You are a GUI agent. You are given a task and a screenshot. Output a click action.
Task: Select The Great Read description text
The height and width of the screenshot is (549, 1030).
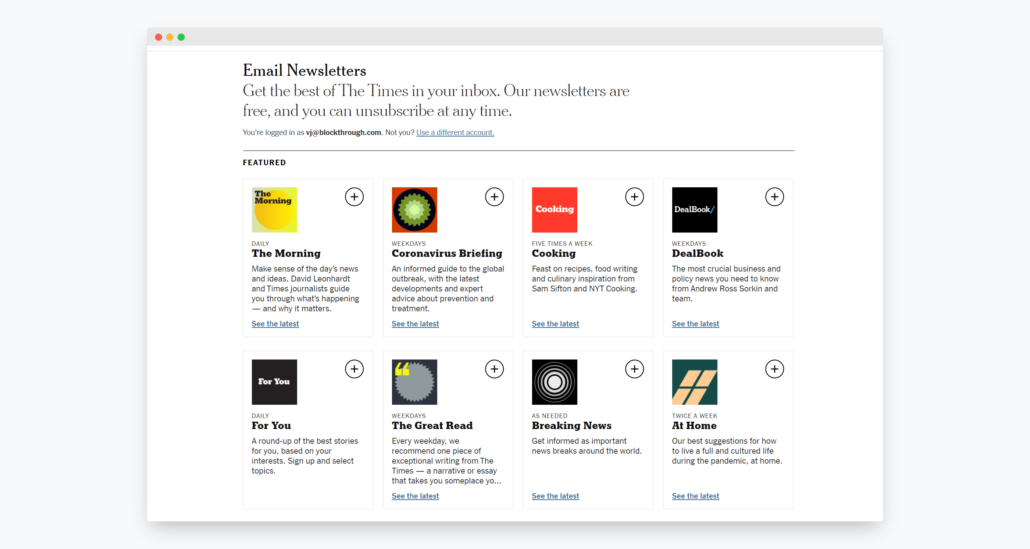point(446,461)
